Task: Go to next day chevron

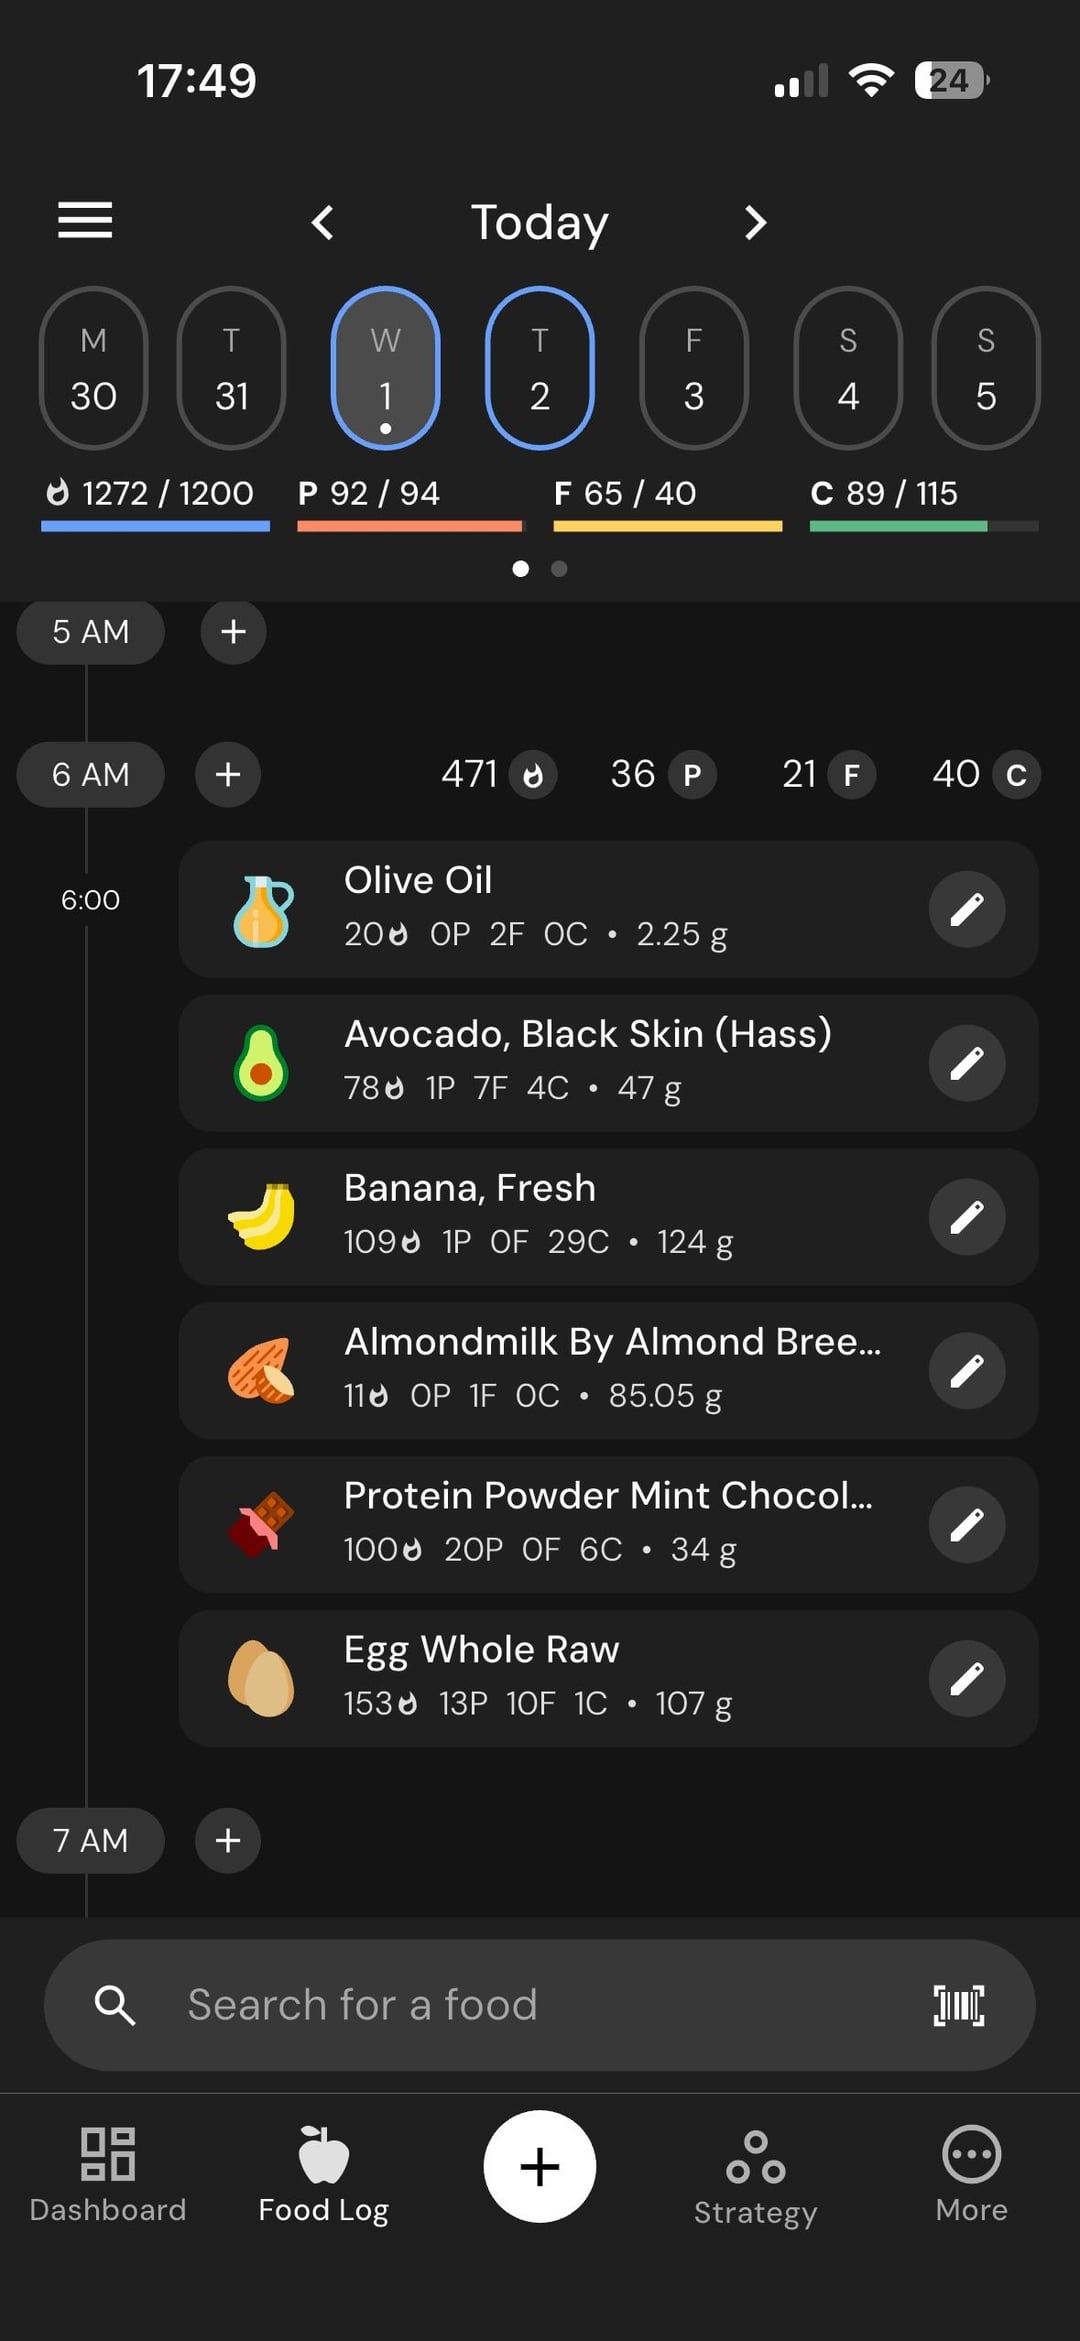Action: pyautogui.click(x=756, y=222)
